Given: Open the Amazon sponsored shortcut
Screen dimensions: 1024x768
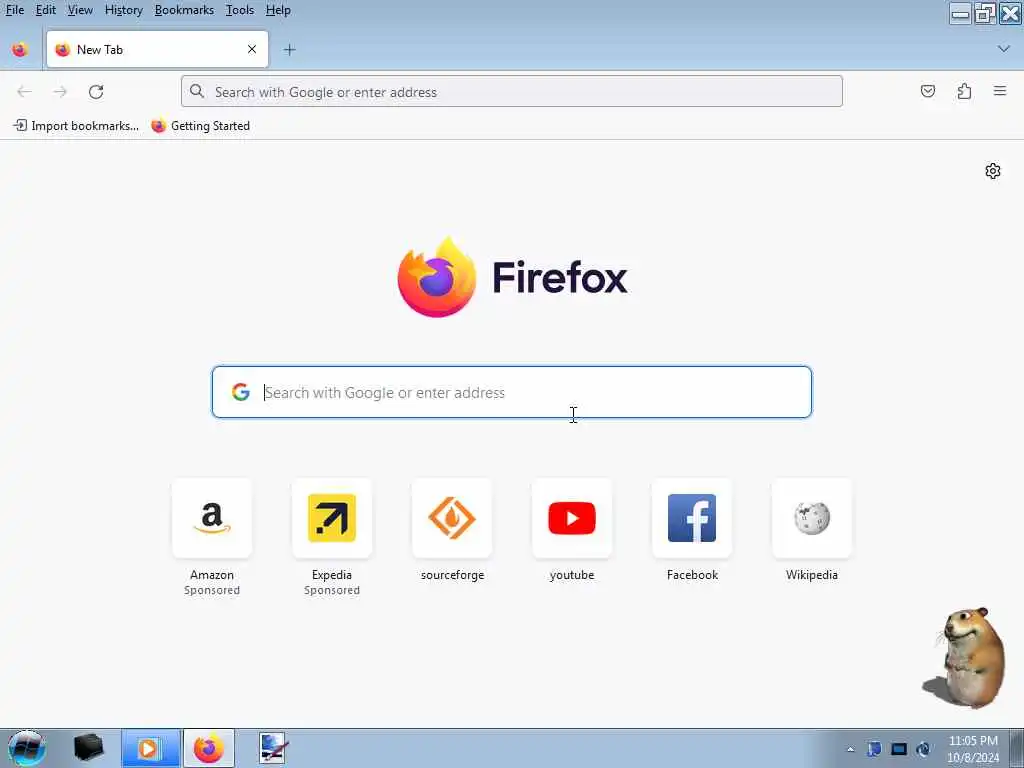Looking at the screenshot, I should pos(212,518).
